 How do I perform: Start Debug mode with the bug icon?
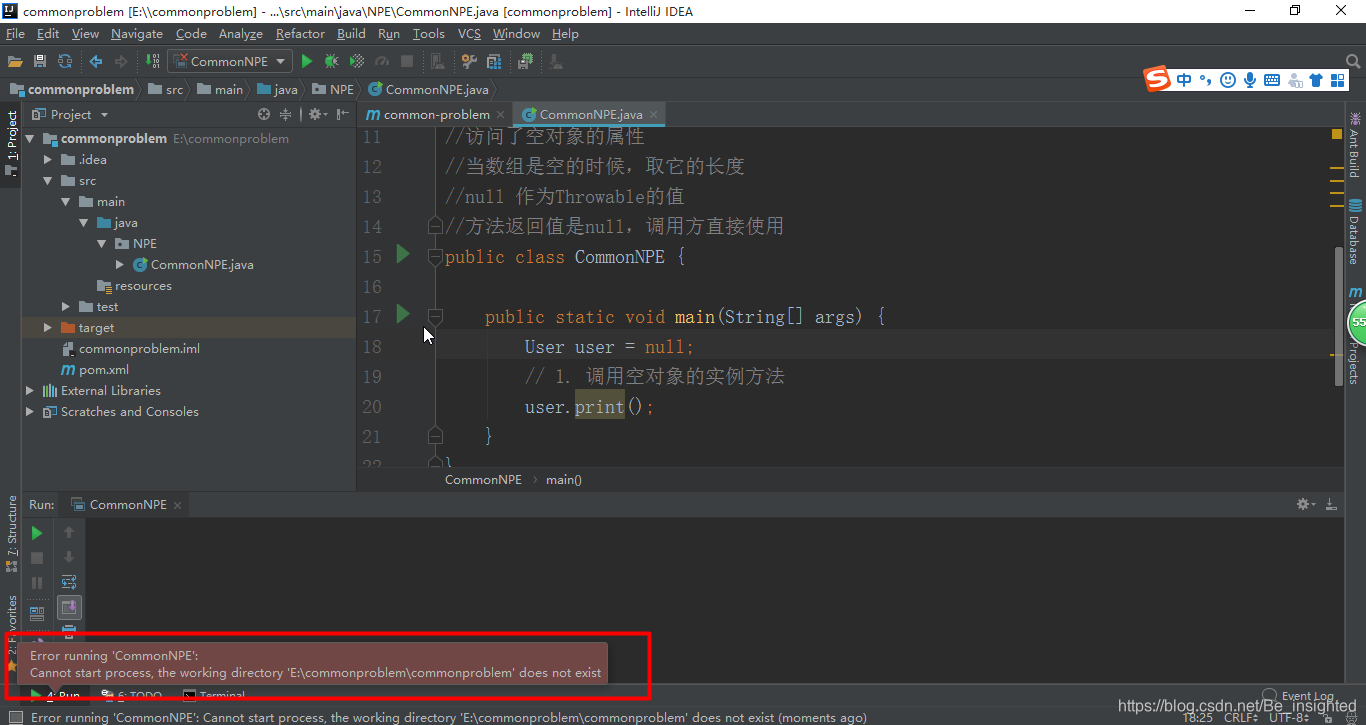[331, 61]
